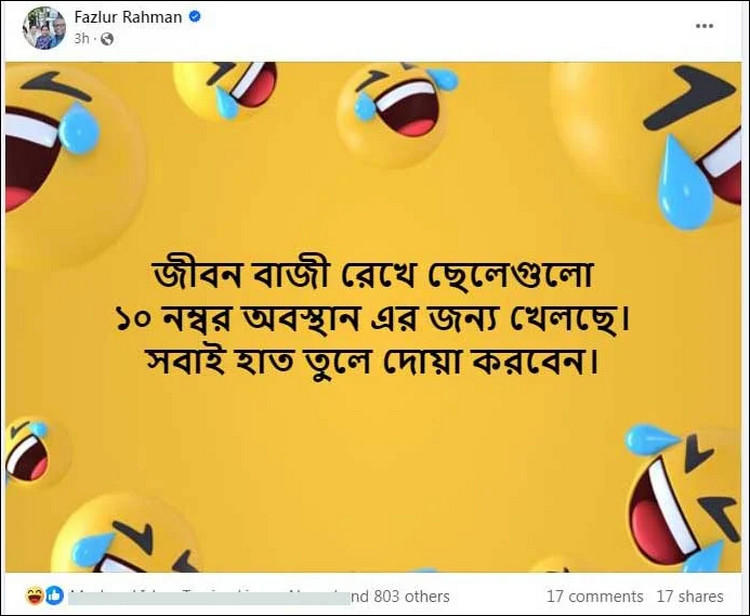
Task: Click the tilted laughing emoji showing red tongue
Action: click(684, 497)
